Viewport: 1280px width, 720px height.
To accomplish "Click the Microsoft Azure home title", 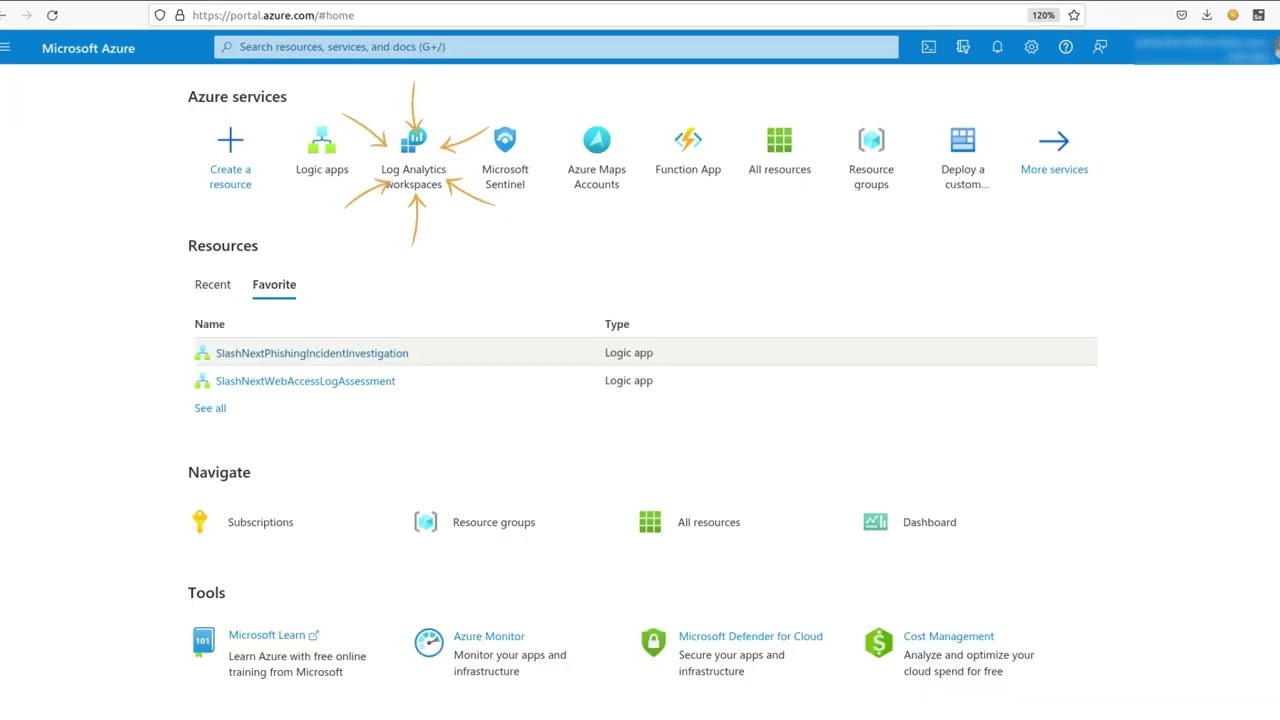I will click(x=88, y=48).
